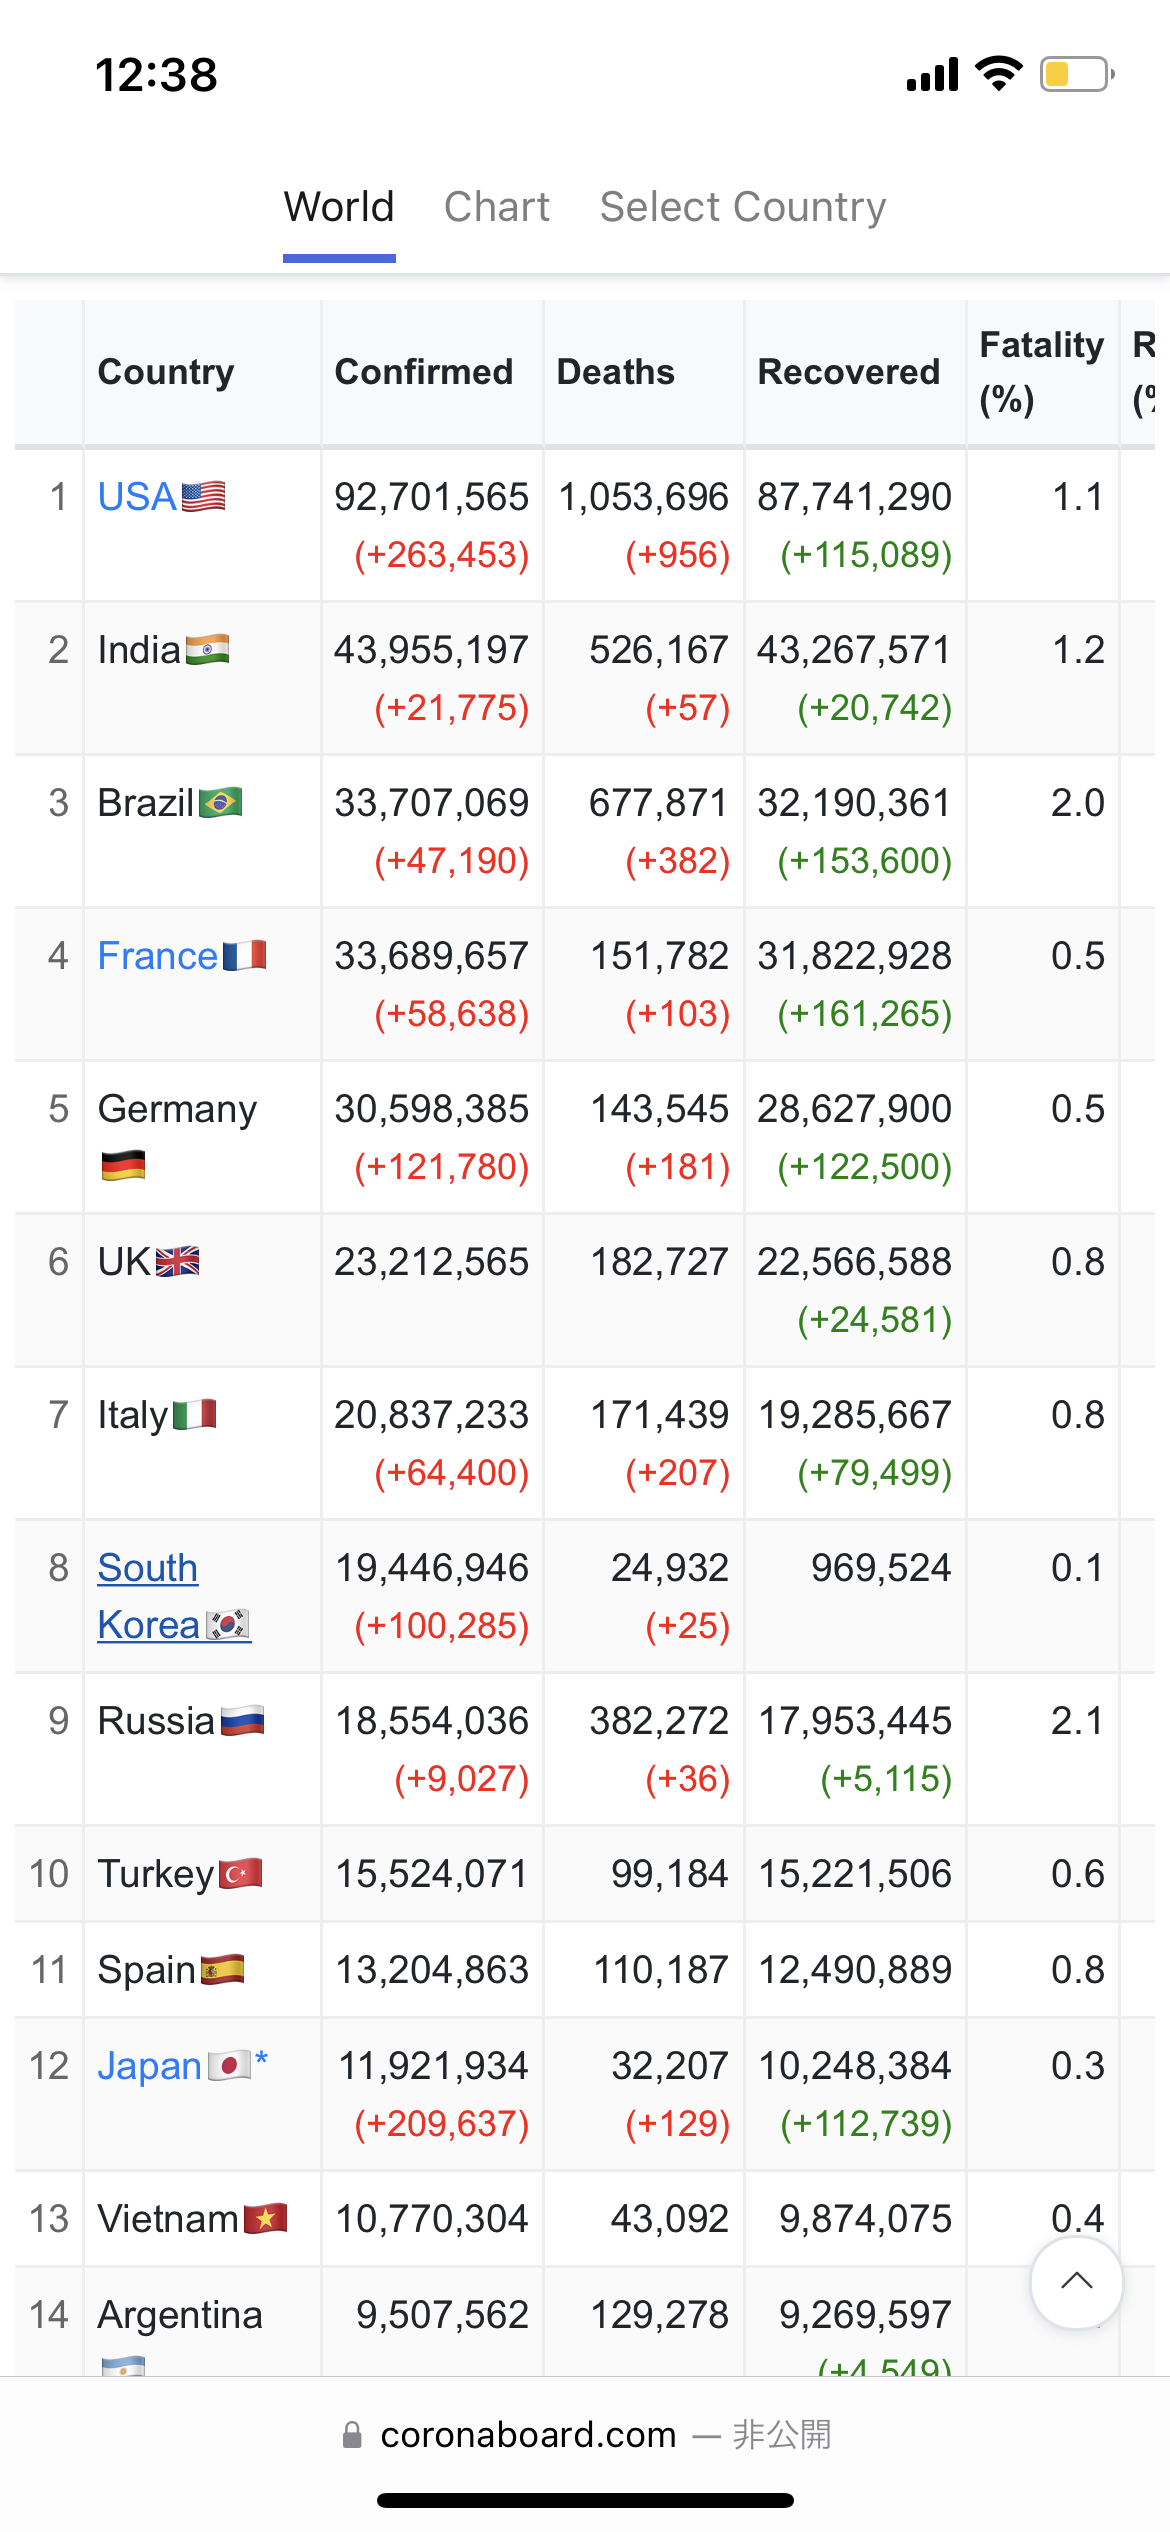Open the USA country link

137,497
